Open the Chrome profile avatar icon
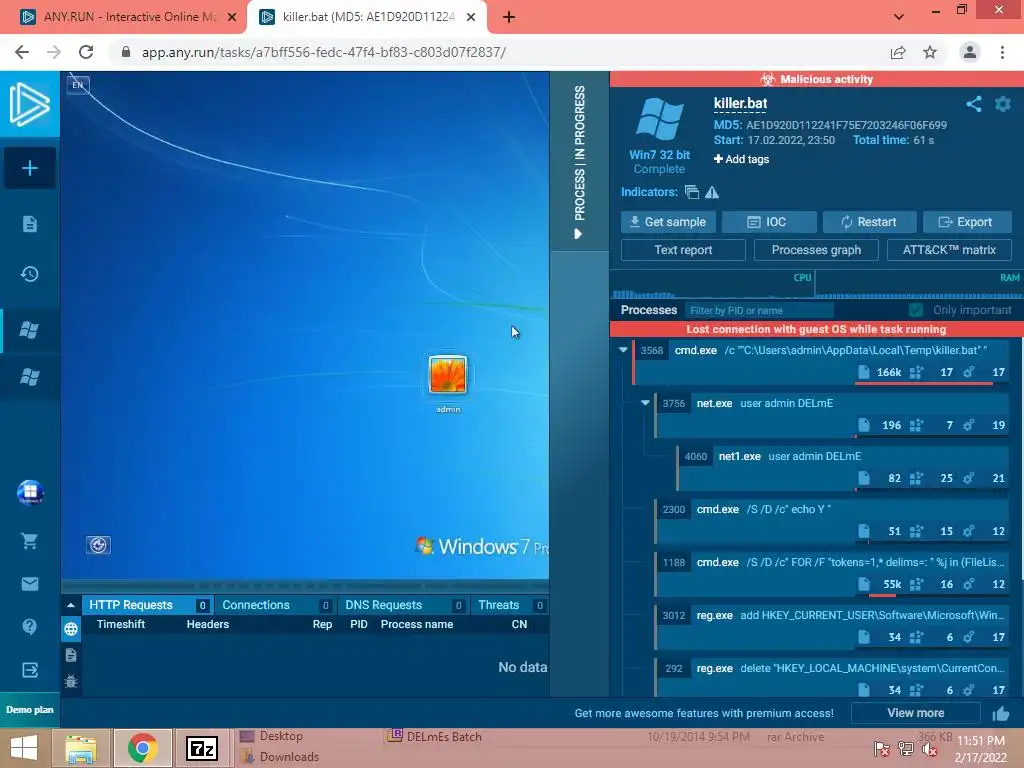1024x768 pixels. coord(970,52)
